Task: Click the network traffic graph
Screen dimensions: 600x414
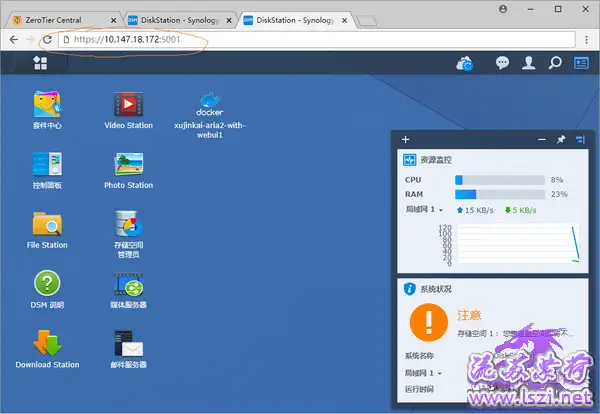Action: [x=519, y=244]
